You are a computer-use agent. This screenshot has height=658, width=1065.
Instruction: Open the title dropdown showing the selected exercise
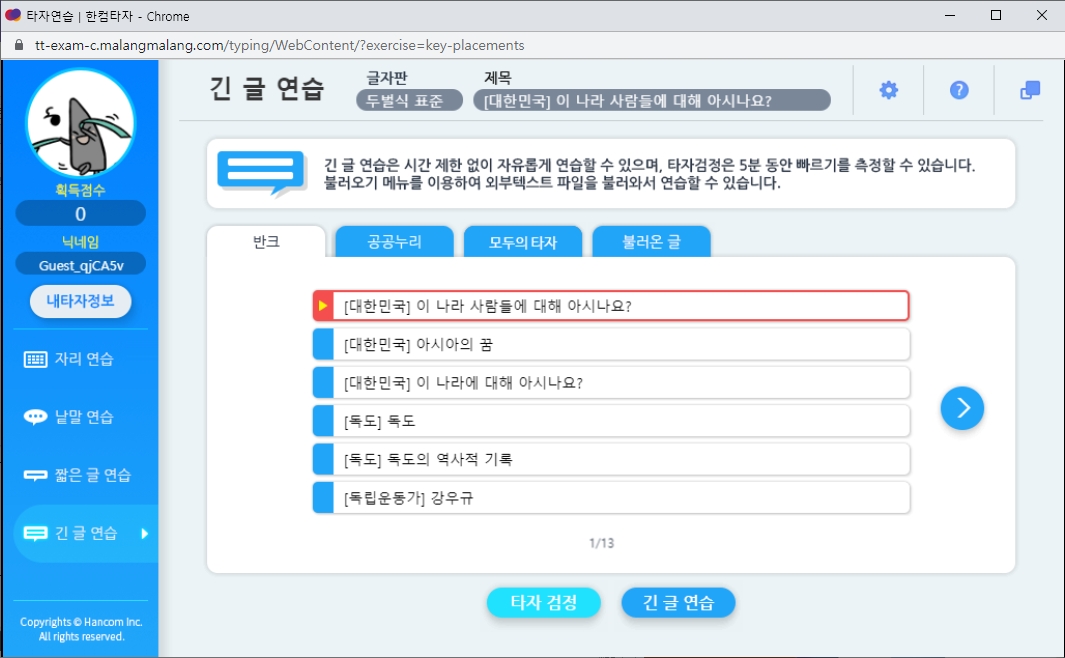tap(656, 99)
